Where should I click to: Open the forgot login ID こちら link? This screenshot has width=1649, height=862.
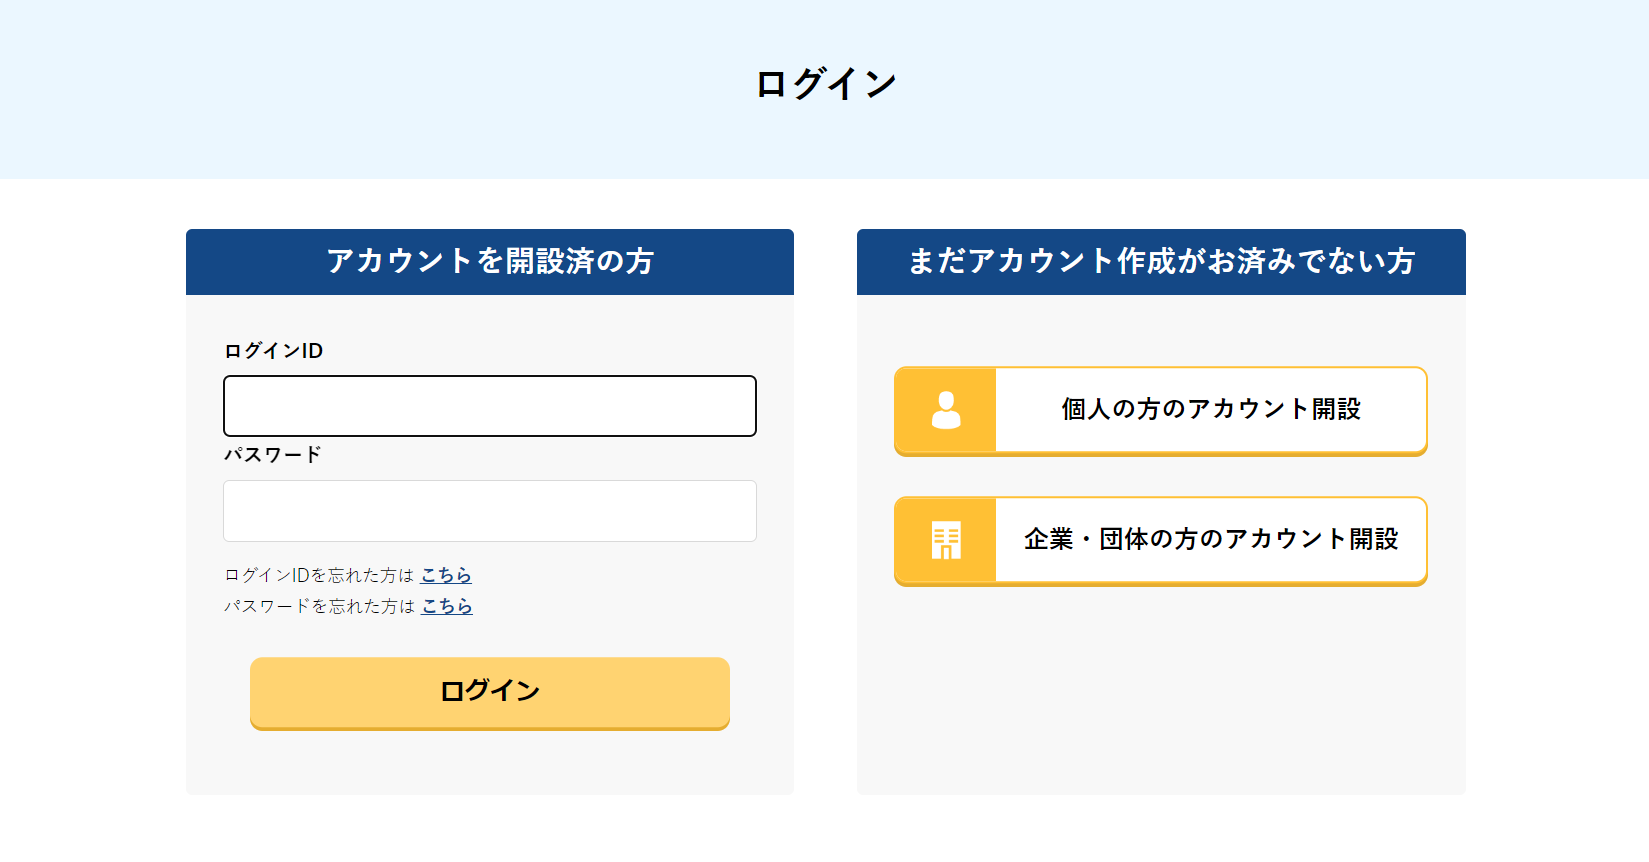click(446, 575)
